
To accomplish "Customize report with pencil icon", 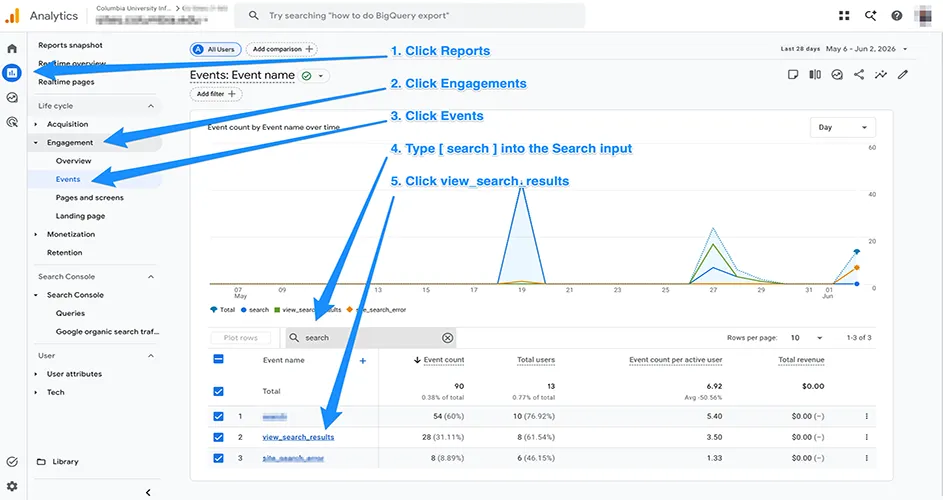I will pos(903,75).
